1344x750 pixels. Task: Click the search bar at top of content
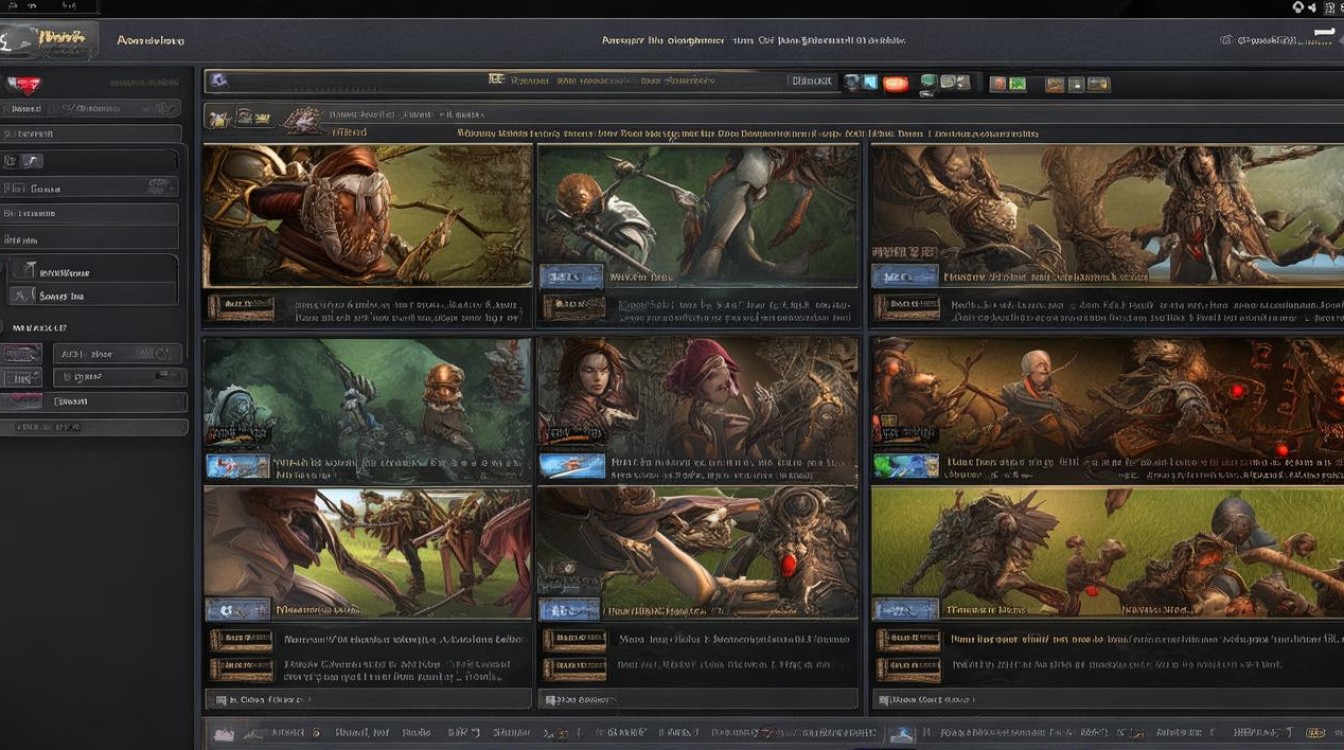(x=520, y=81)
